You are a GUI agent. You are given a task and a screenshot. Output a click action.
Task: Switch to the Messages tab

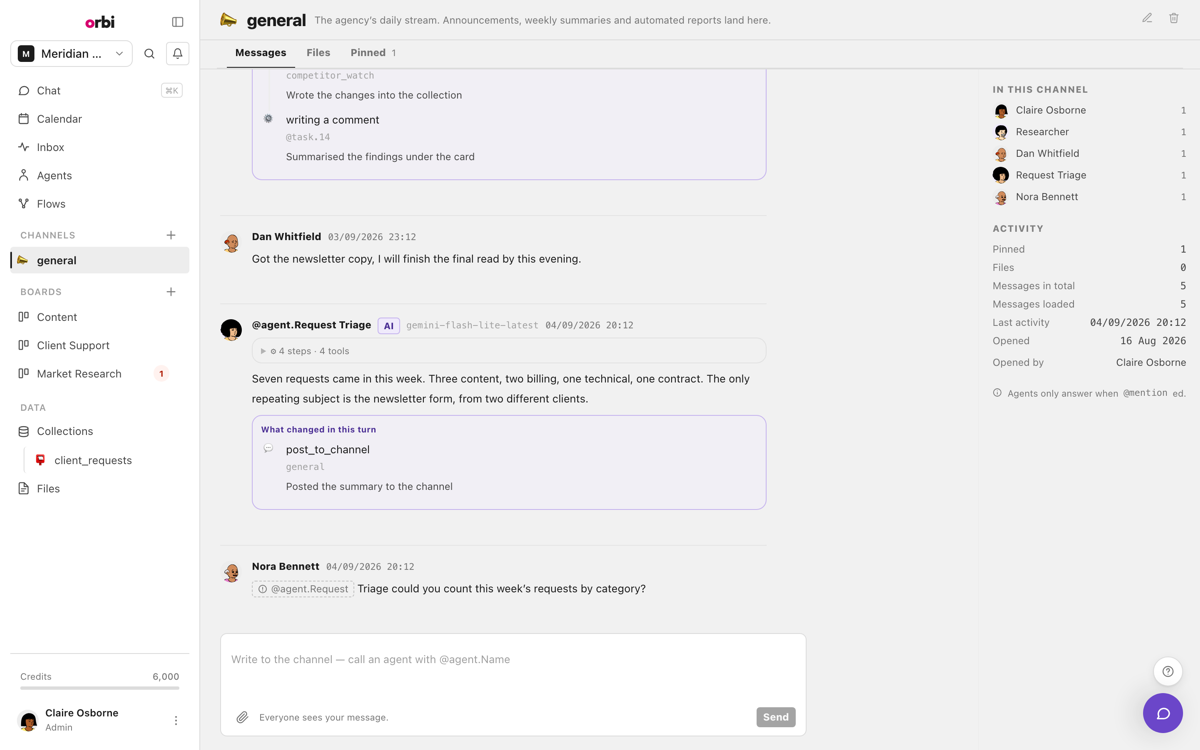(x=260, y=53)
